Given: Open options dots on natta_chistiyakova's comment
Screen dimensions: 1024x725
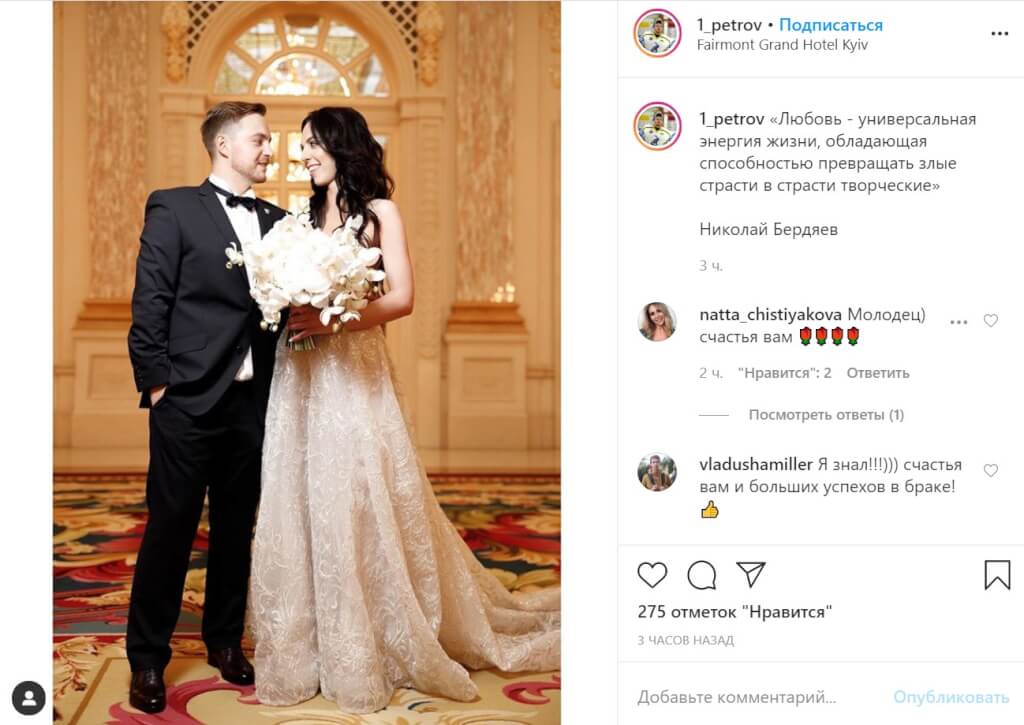Looking at the screenshot, I should [958, 322].
